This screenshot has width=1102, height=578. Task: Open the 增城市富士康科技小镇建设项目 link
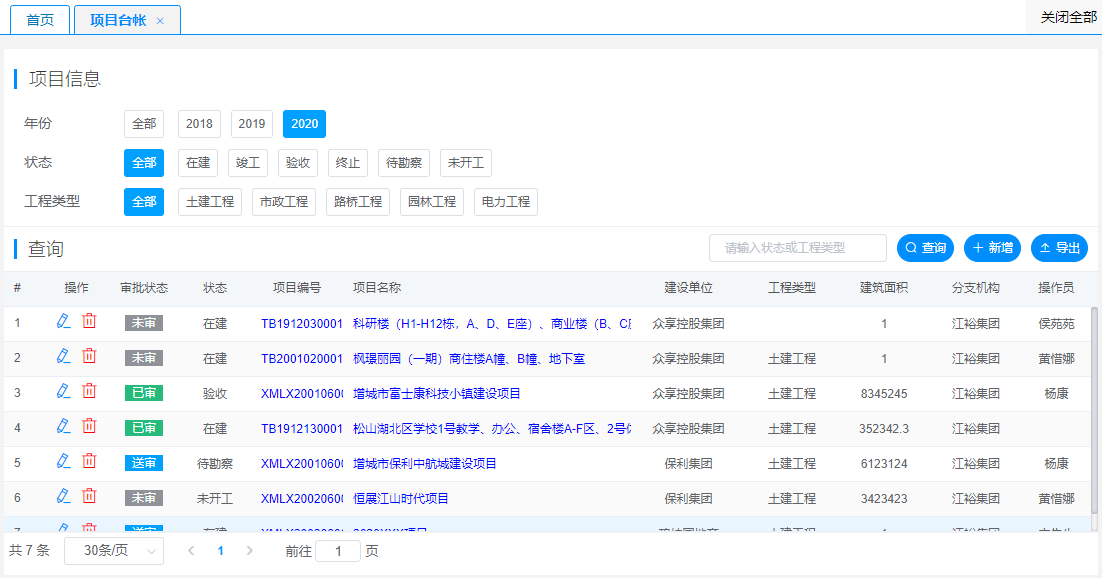tap(436, 394)
